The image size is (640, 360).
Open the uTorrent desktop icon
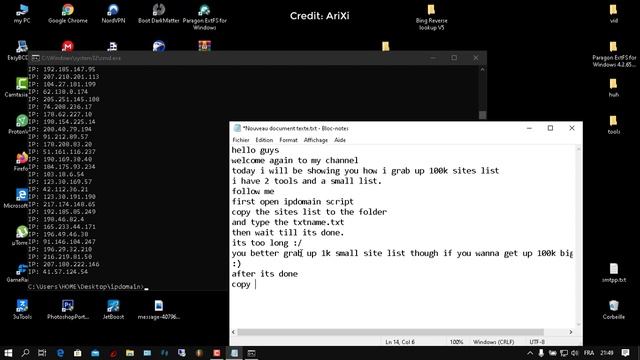point(21,236)
